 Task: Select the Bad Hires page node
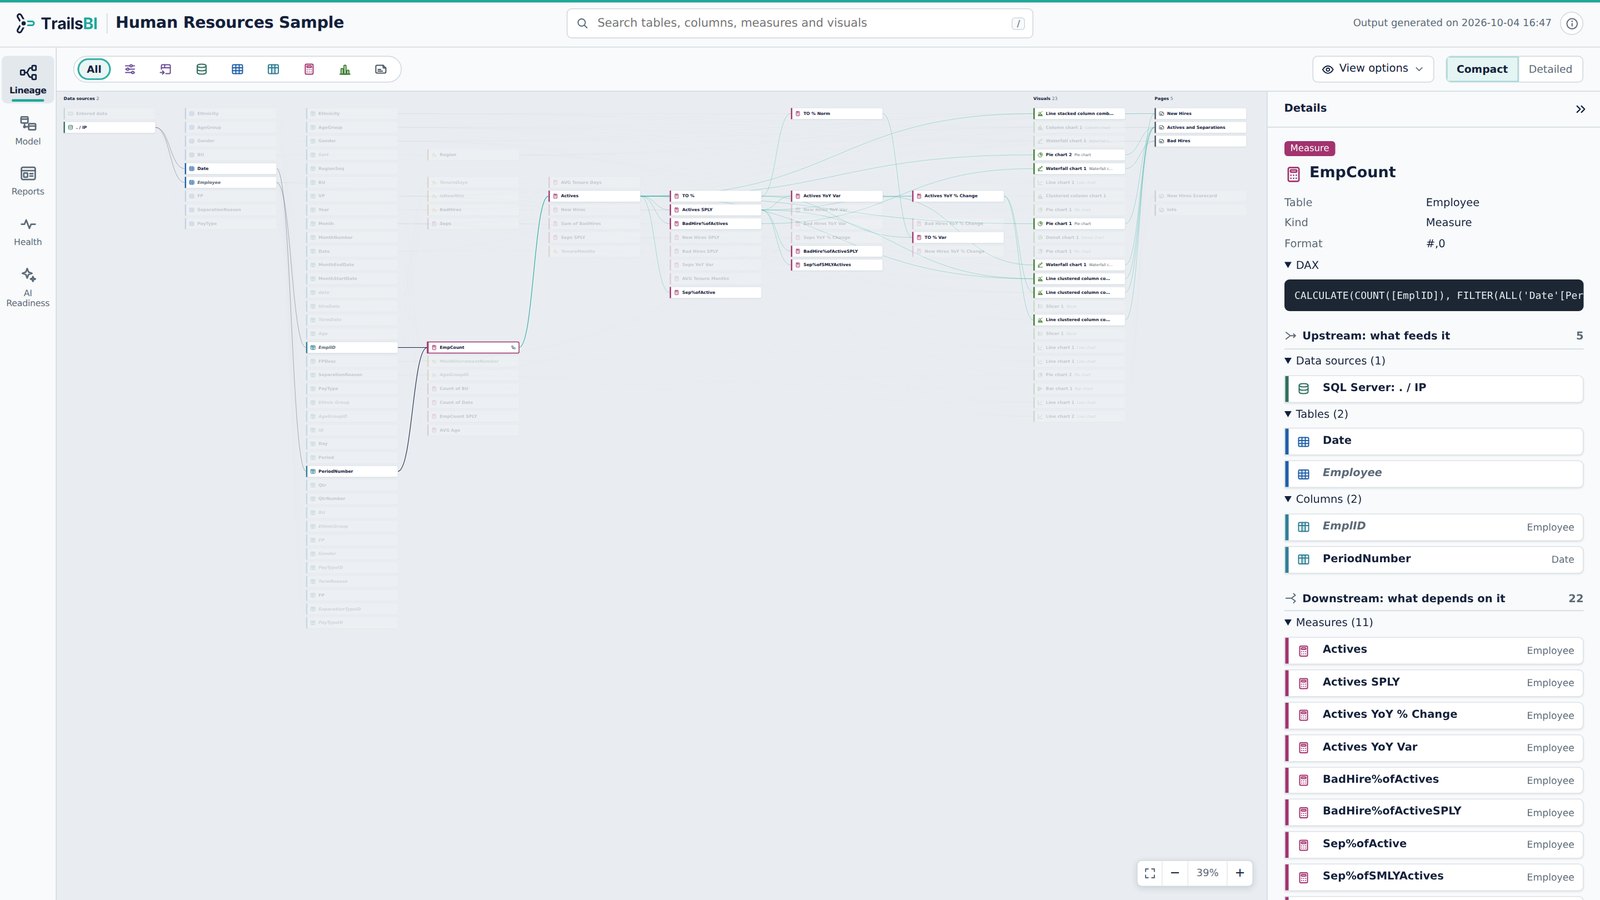[1200, 141]
